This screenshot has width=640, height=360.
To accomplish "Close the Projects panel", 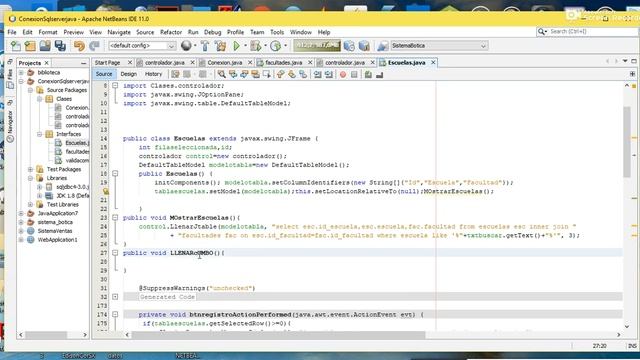I will click(47, 63).
